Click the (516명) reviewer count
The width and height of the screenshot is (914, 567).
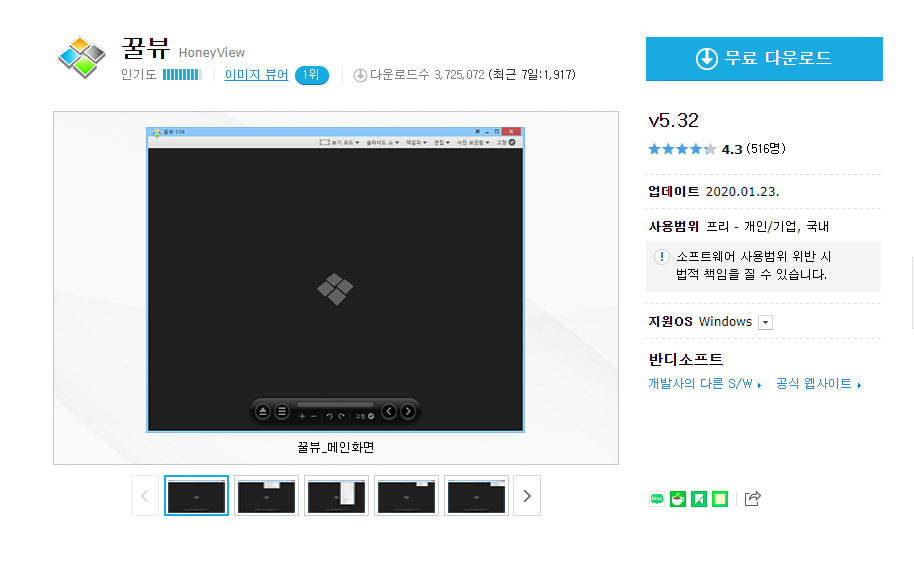click(766, 149)
